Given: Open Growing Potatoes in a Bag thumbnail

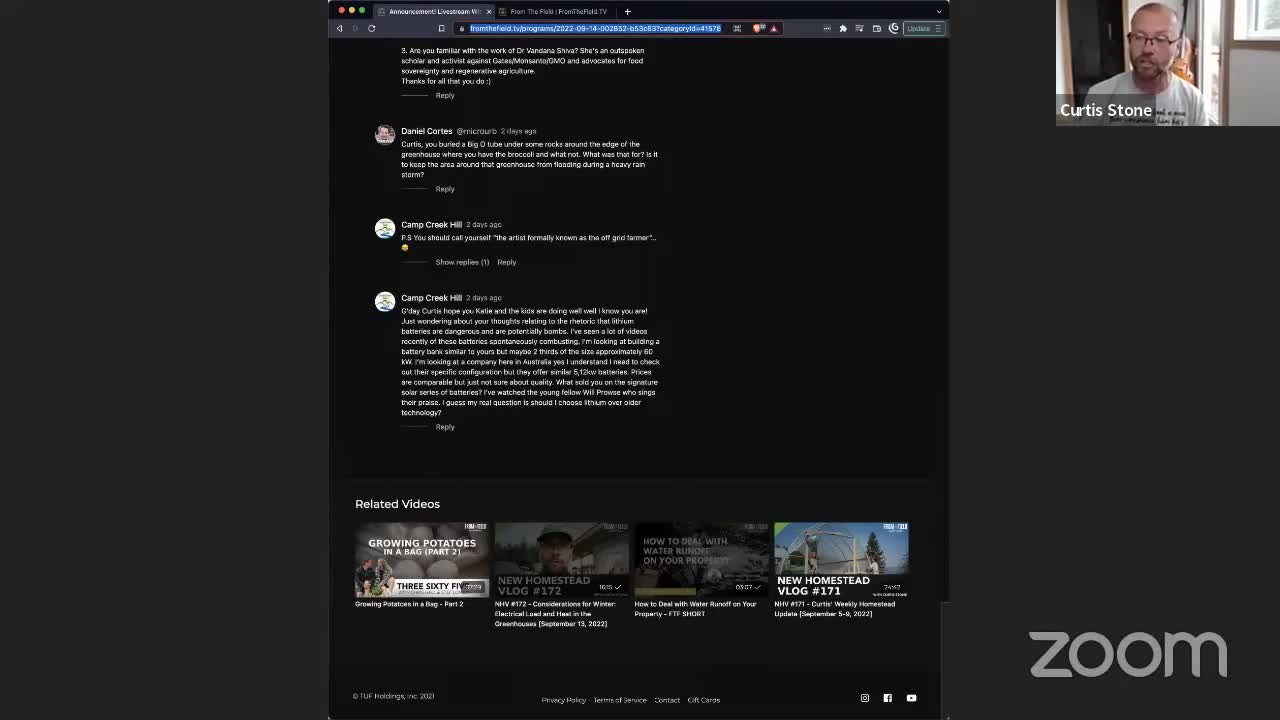Looking at the screenshot, I should click(421, 559).
